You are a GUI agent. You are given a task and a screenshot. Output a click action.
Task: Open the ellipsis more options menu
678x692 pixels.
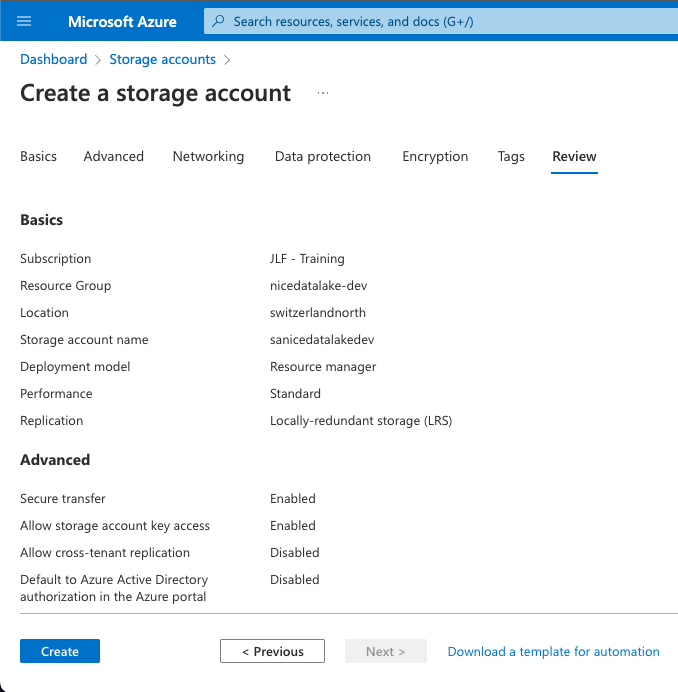coord(323,93)
